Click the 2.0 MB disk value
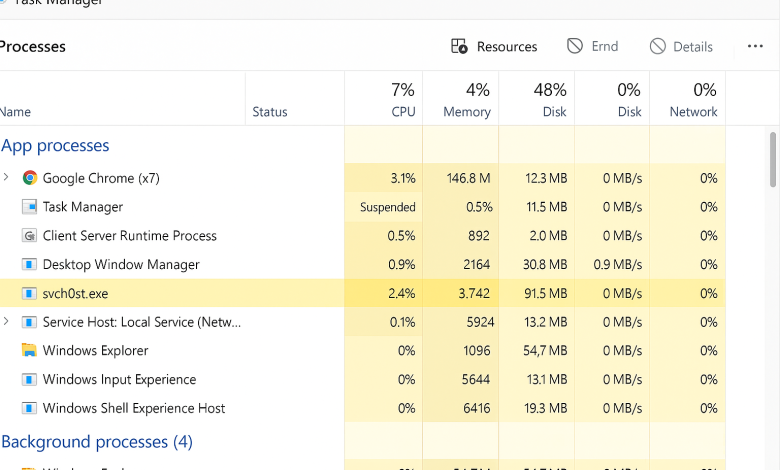 pos(548,236)
